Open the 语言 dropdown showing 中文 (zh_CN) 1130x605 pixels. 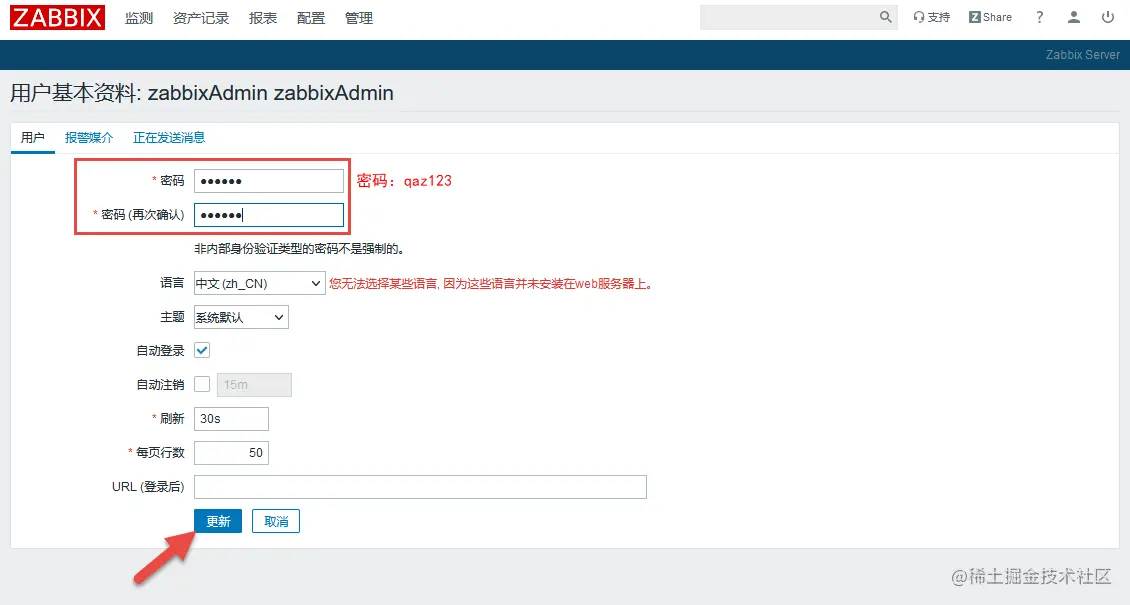(258, 283)
